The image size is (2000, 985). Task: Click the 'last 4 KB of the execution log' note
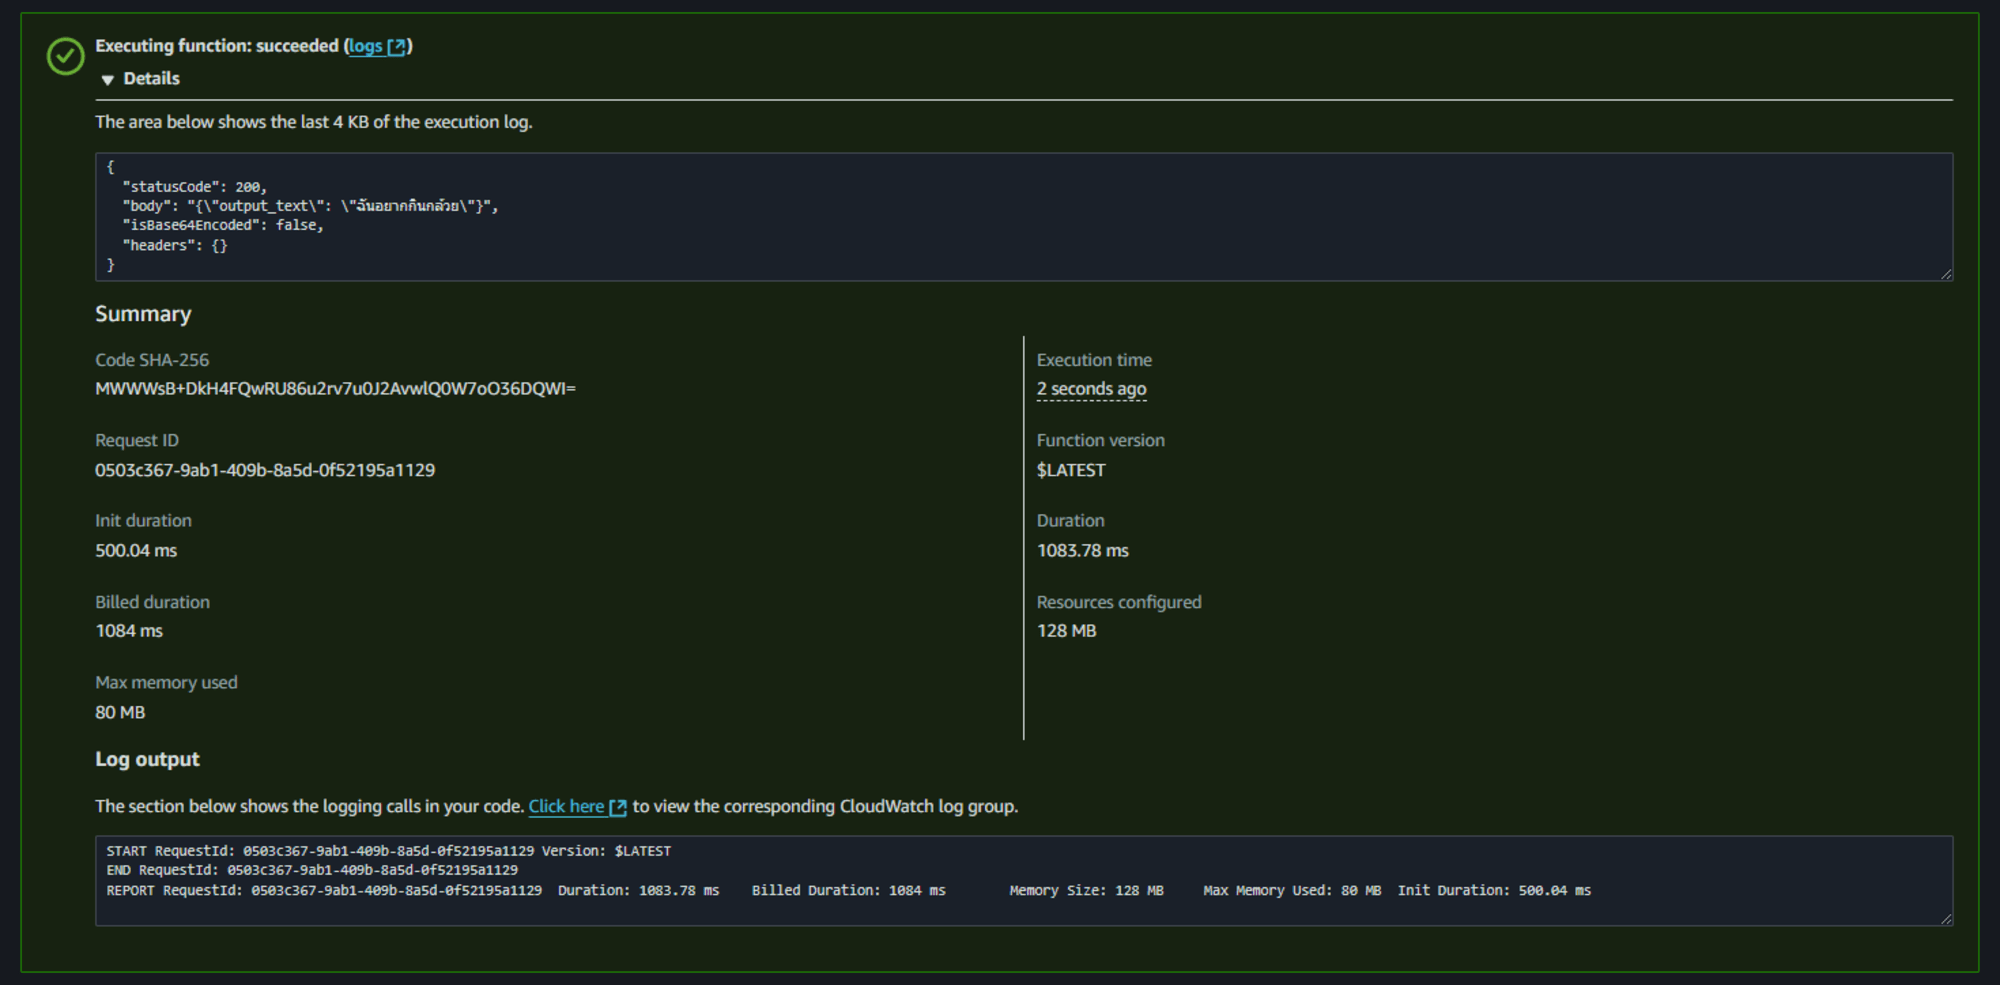coord(314,122)
